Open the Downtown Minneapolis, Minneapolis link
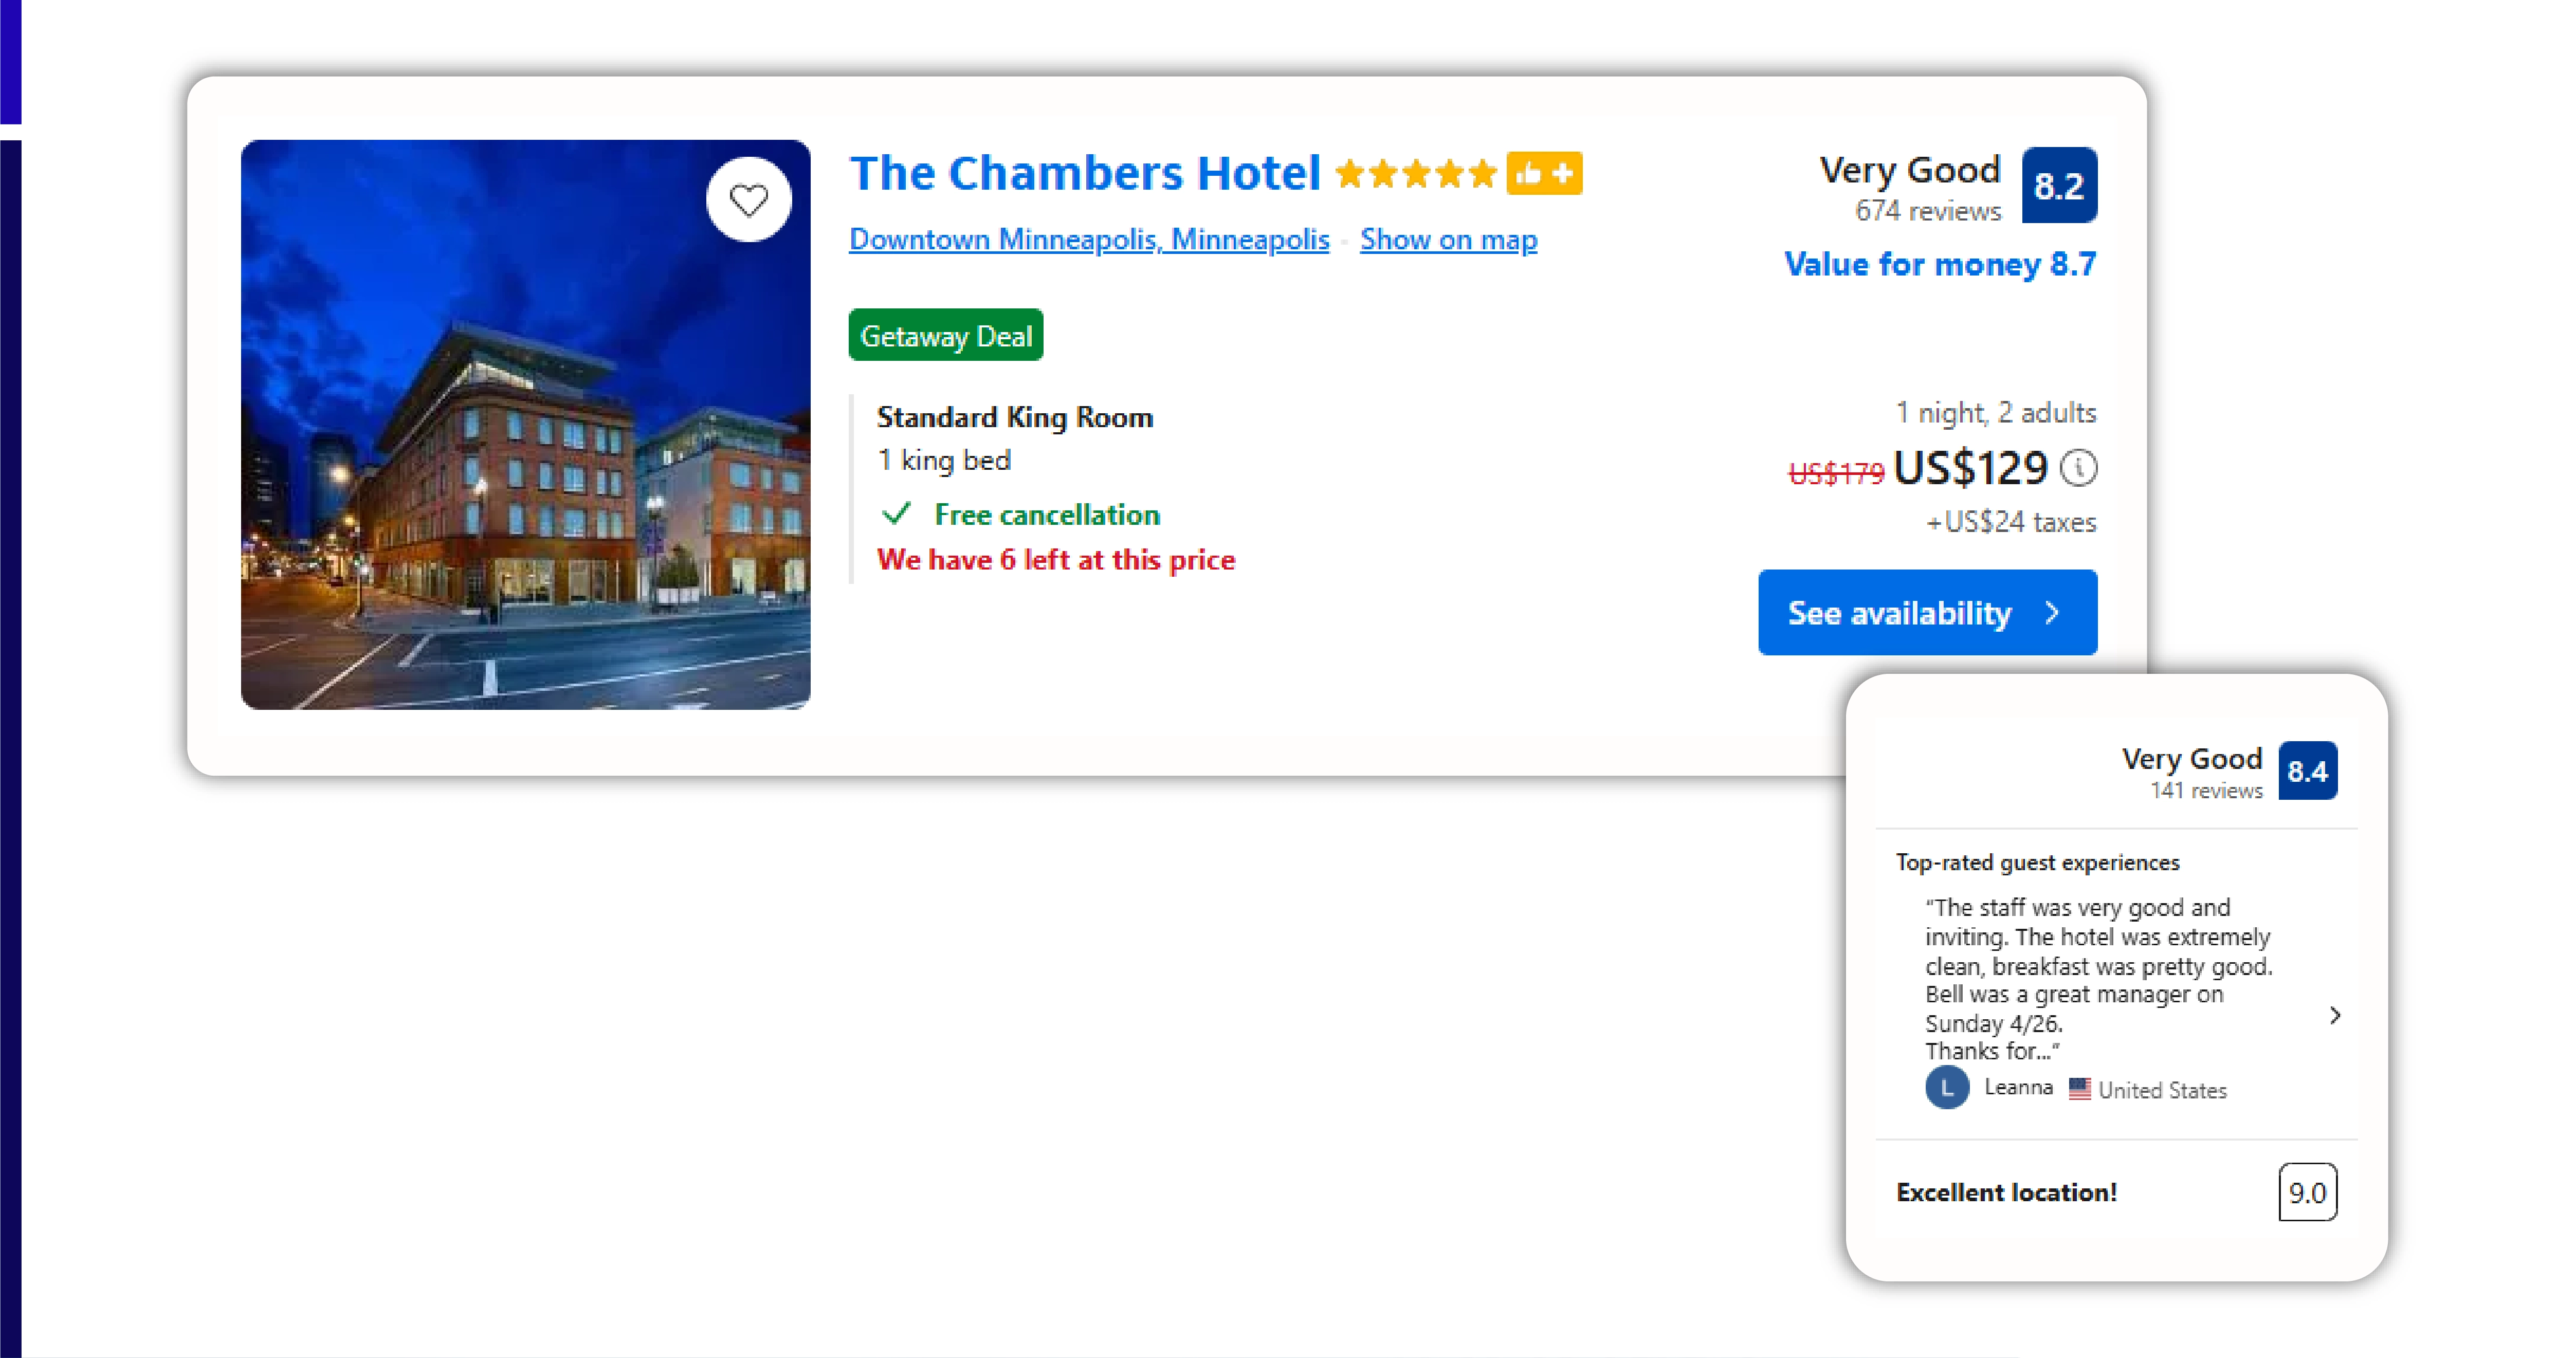 click(x=1088, y=239)
